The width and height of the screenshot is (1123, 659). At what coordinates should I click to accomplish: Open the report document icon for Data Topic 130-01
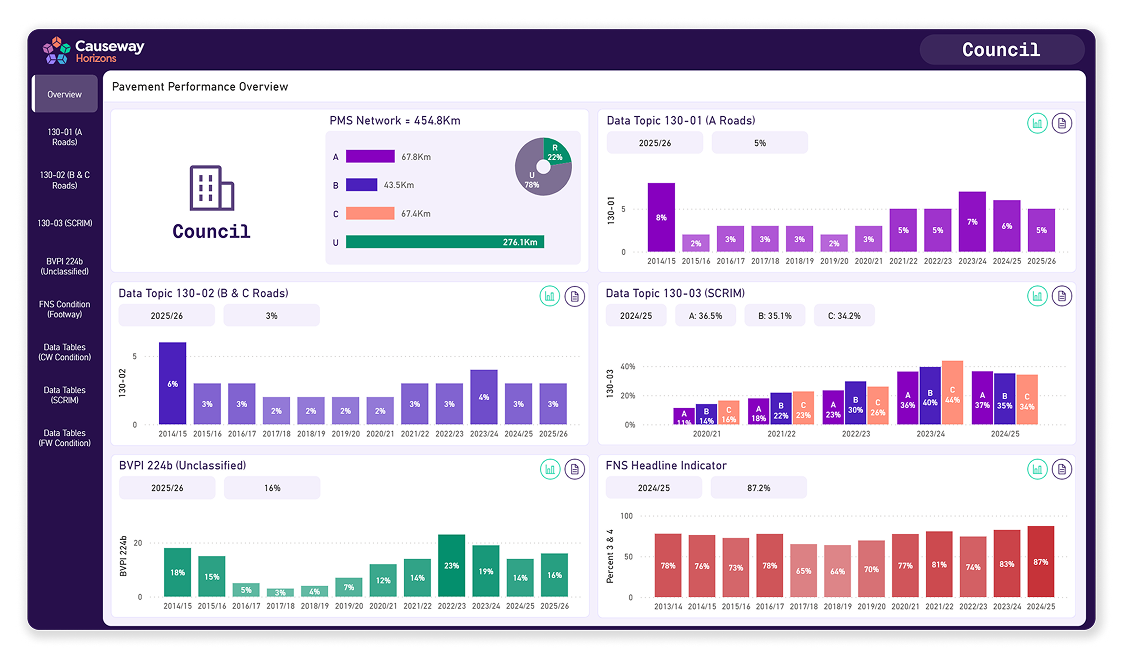coord(1062,122)
